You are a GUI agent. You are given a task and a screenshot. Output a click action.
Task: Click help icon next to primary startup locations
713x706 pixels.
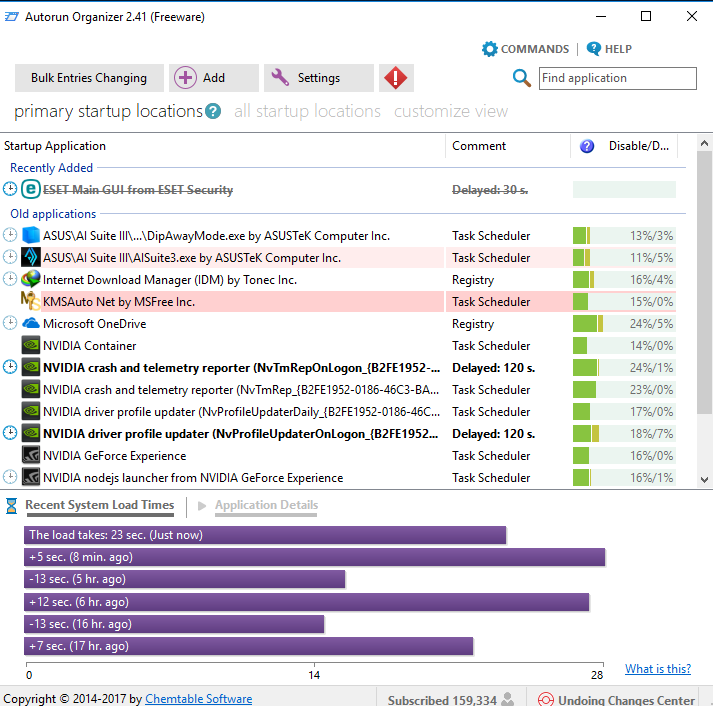point(213,111)
